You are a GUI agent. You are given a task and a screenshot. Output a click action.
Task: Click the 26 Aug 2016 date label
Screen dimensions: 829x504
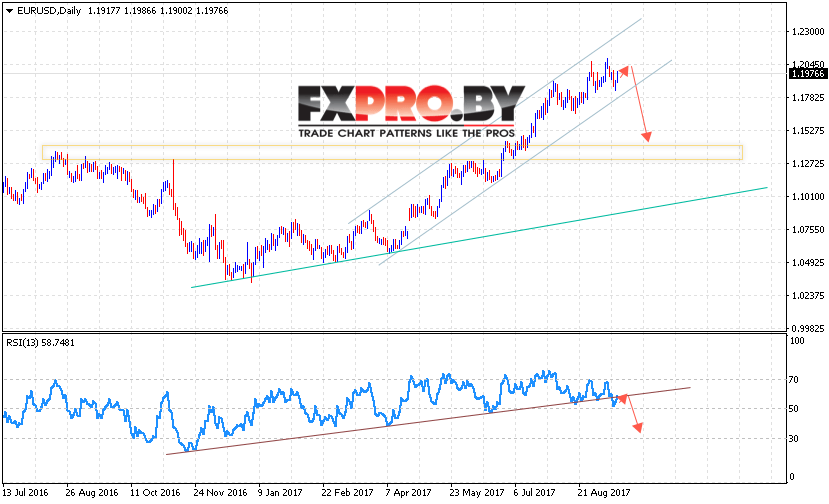pos(92,492)
